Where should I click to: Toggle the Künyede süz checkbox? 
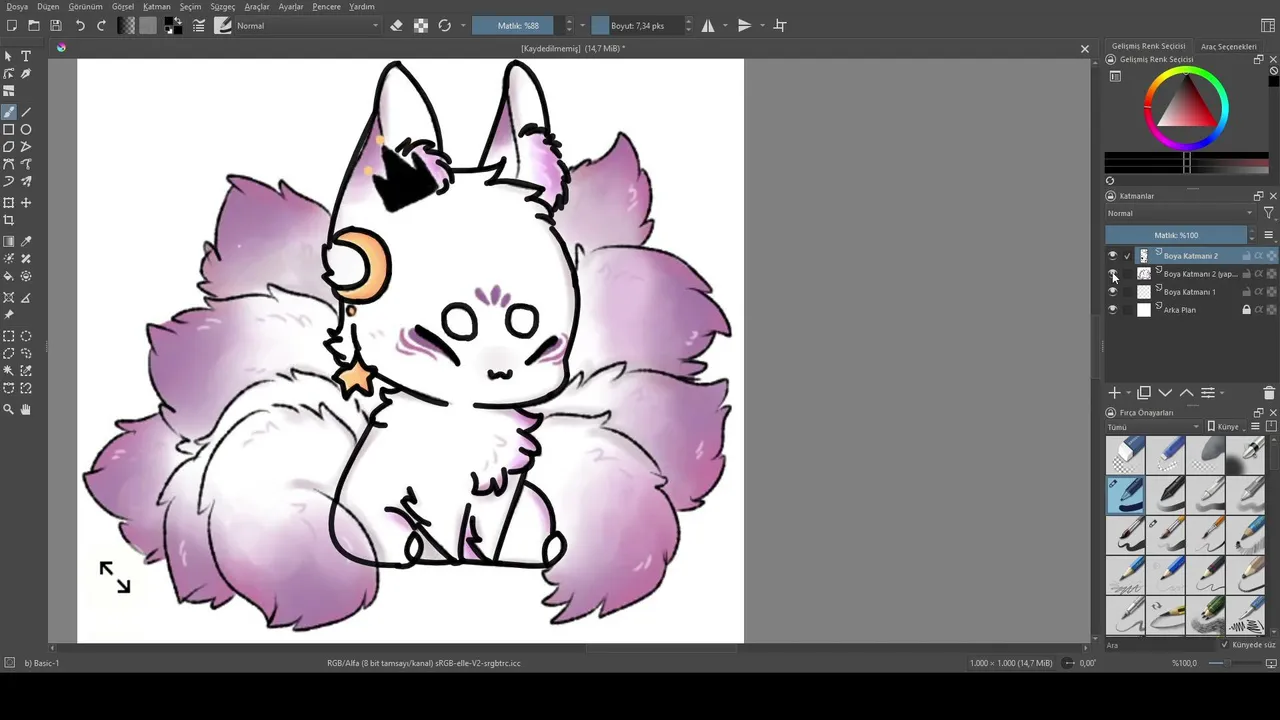pyautogui.click(x=1225, y=645)
